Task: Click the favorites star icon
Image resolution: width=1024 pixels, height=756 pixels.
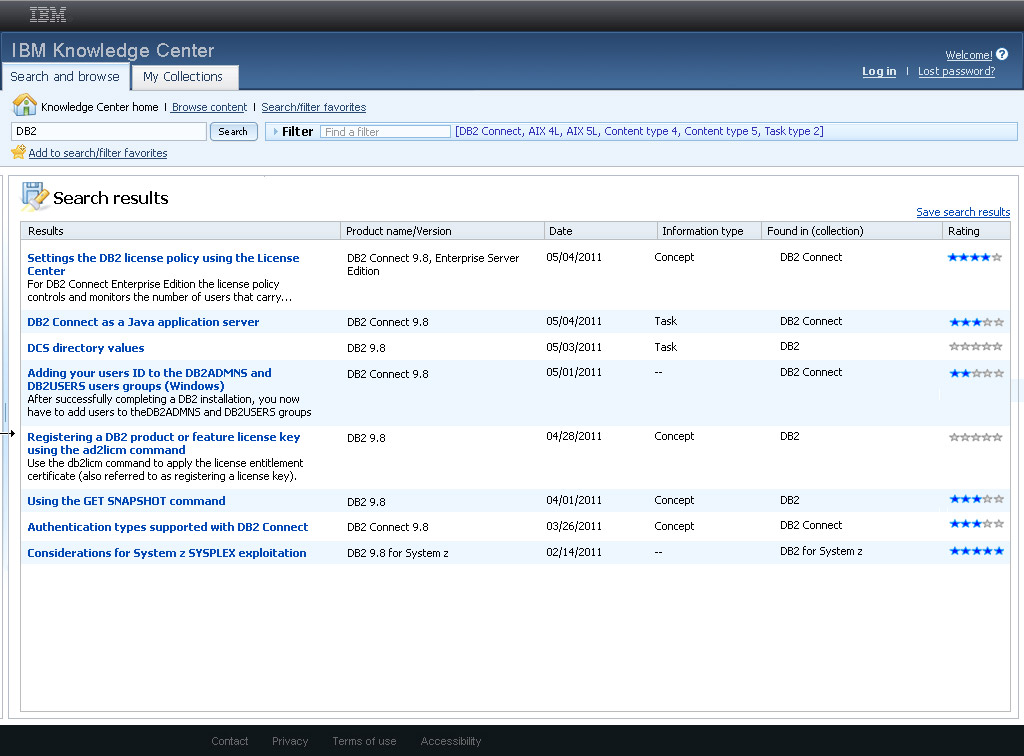Action: tap(18, 153)
